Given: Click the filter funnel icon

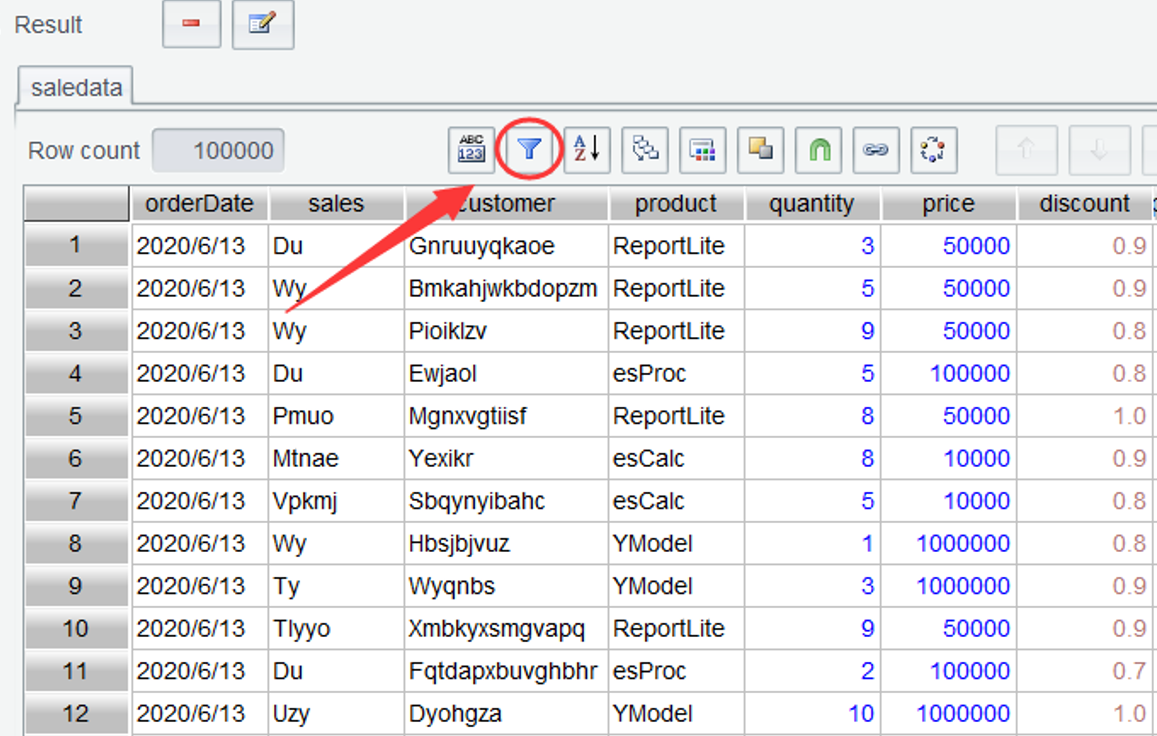Looking at the screenshot, I should tap(529, 150).
